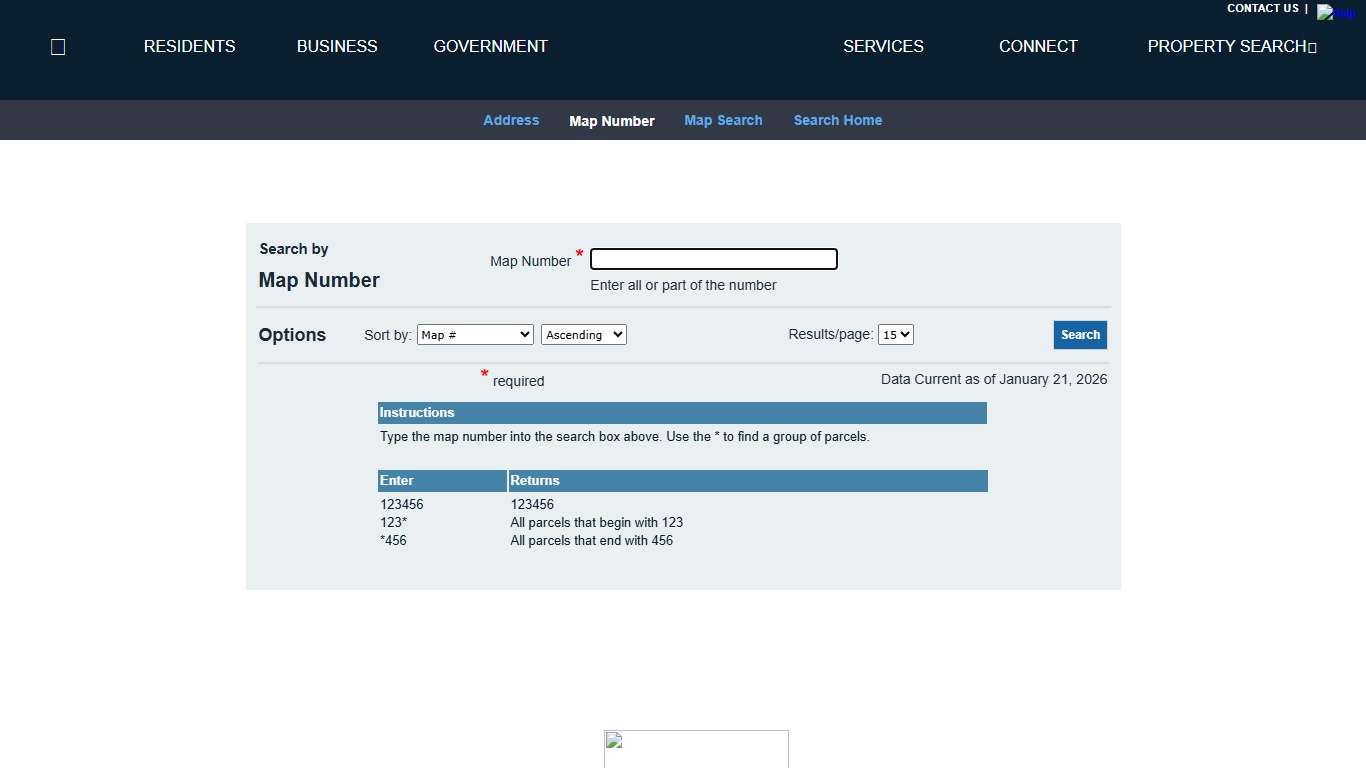Focus the Map Number input field
This screenshot has width=1366, height=768.
pos(713,260)
